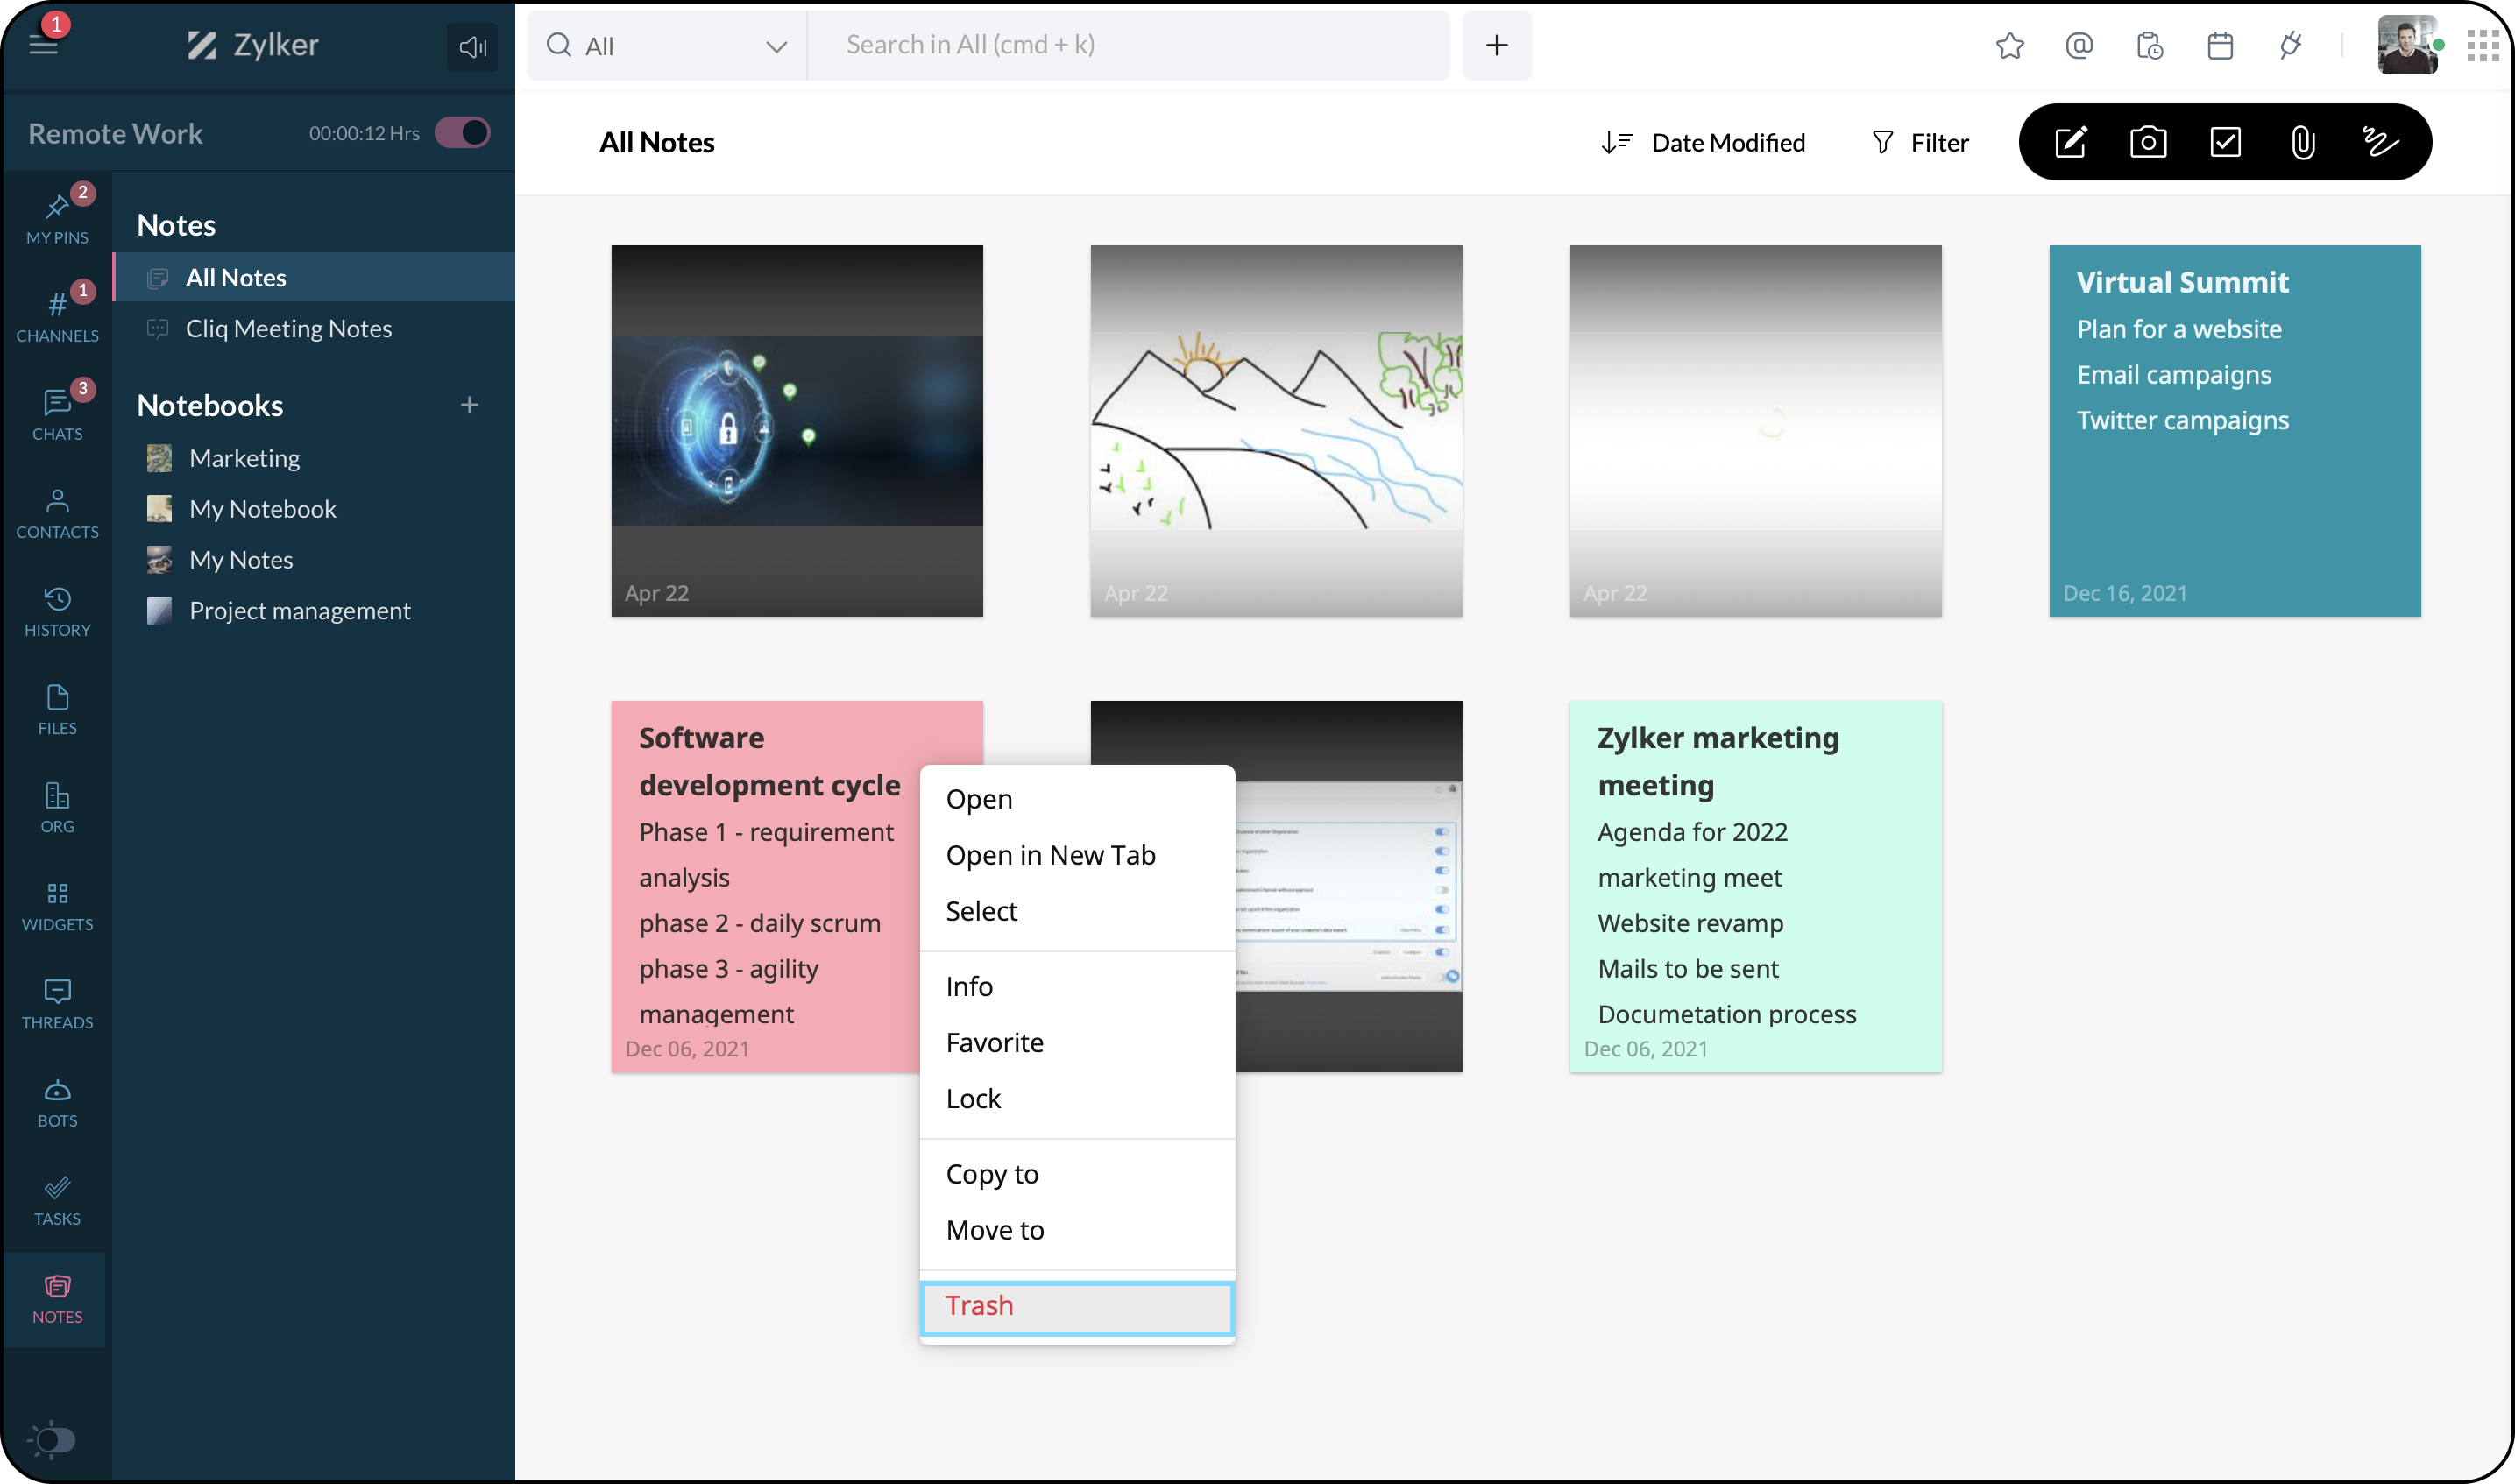The width and height of the screenshot is (2515, 1484).
Task: Choose Trash in the context menu
Action: 1076,1306
